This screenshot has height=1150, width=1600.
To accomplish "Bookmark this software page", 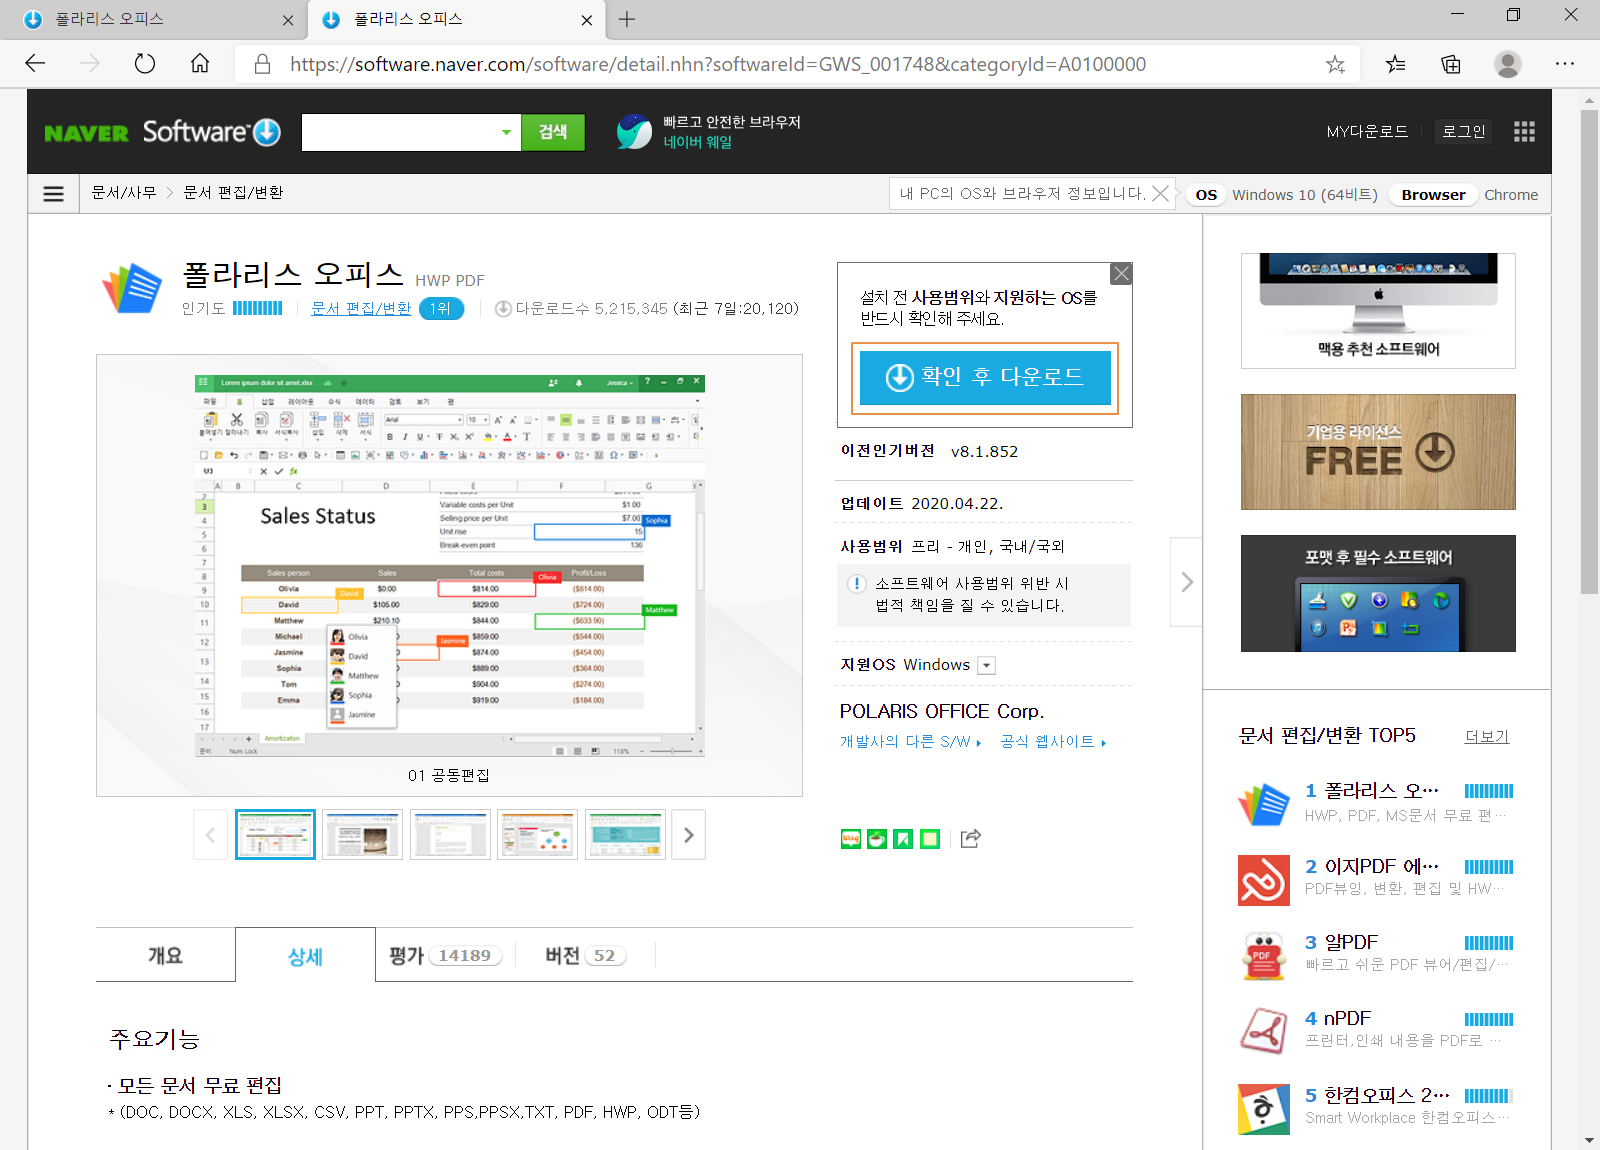I will (903, 839).
